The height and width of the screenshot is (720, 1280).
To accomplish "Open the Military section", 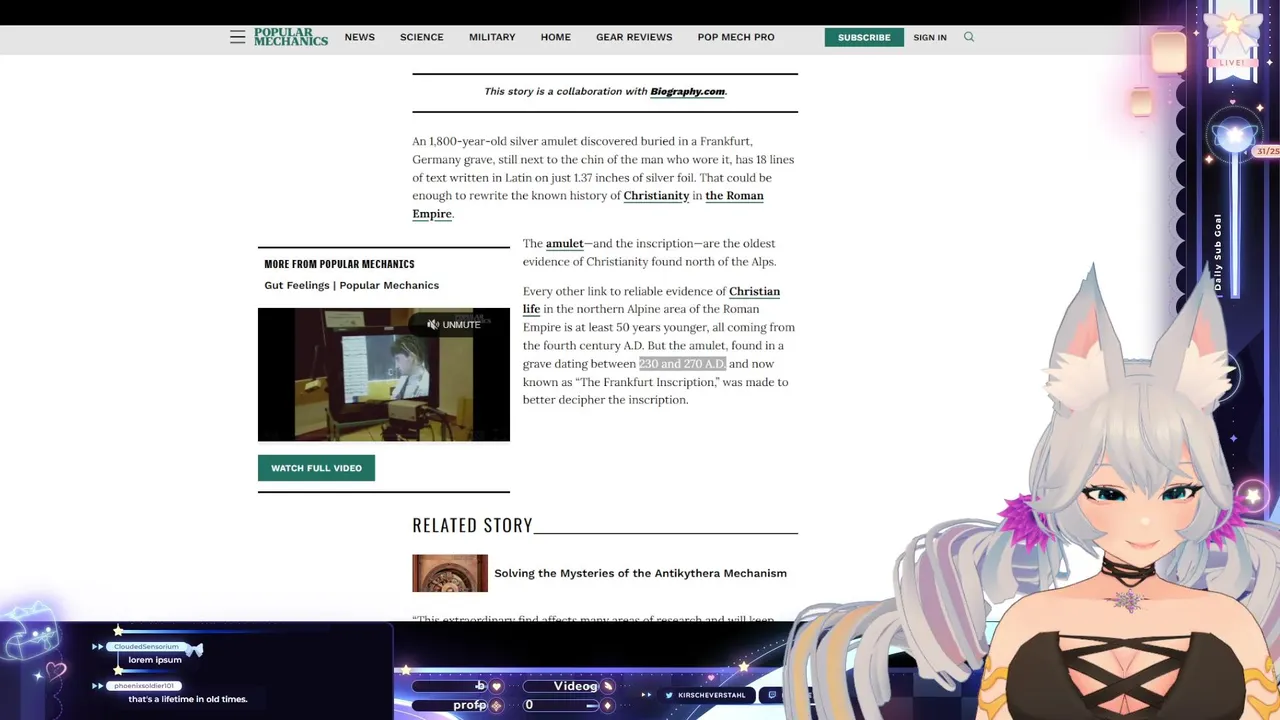I will click(492, 37).
